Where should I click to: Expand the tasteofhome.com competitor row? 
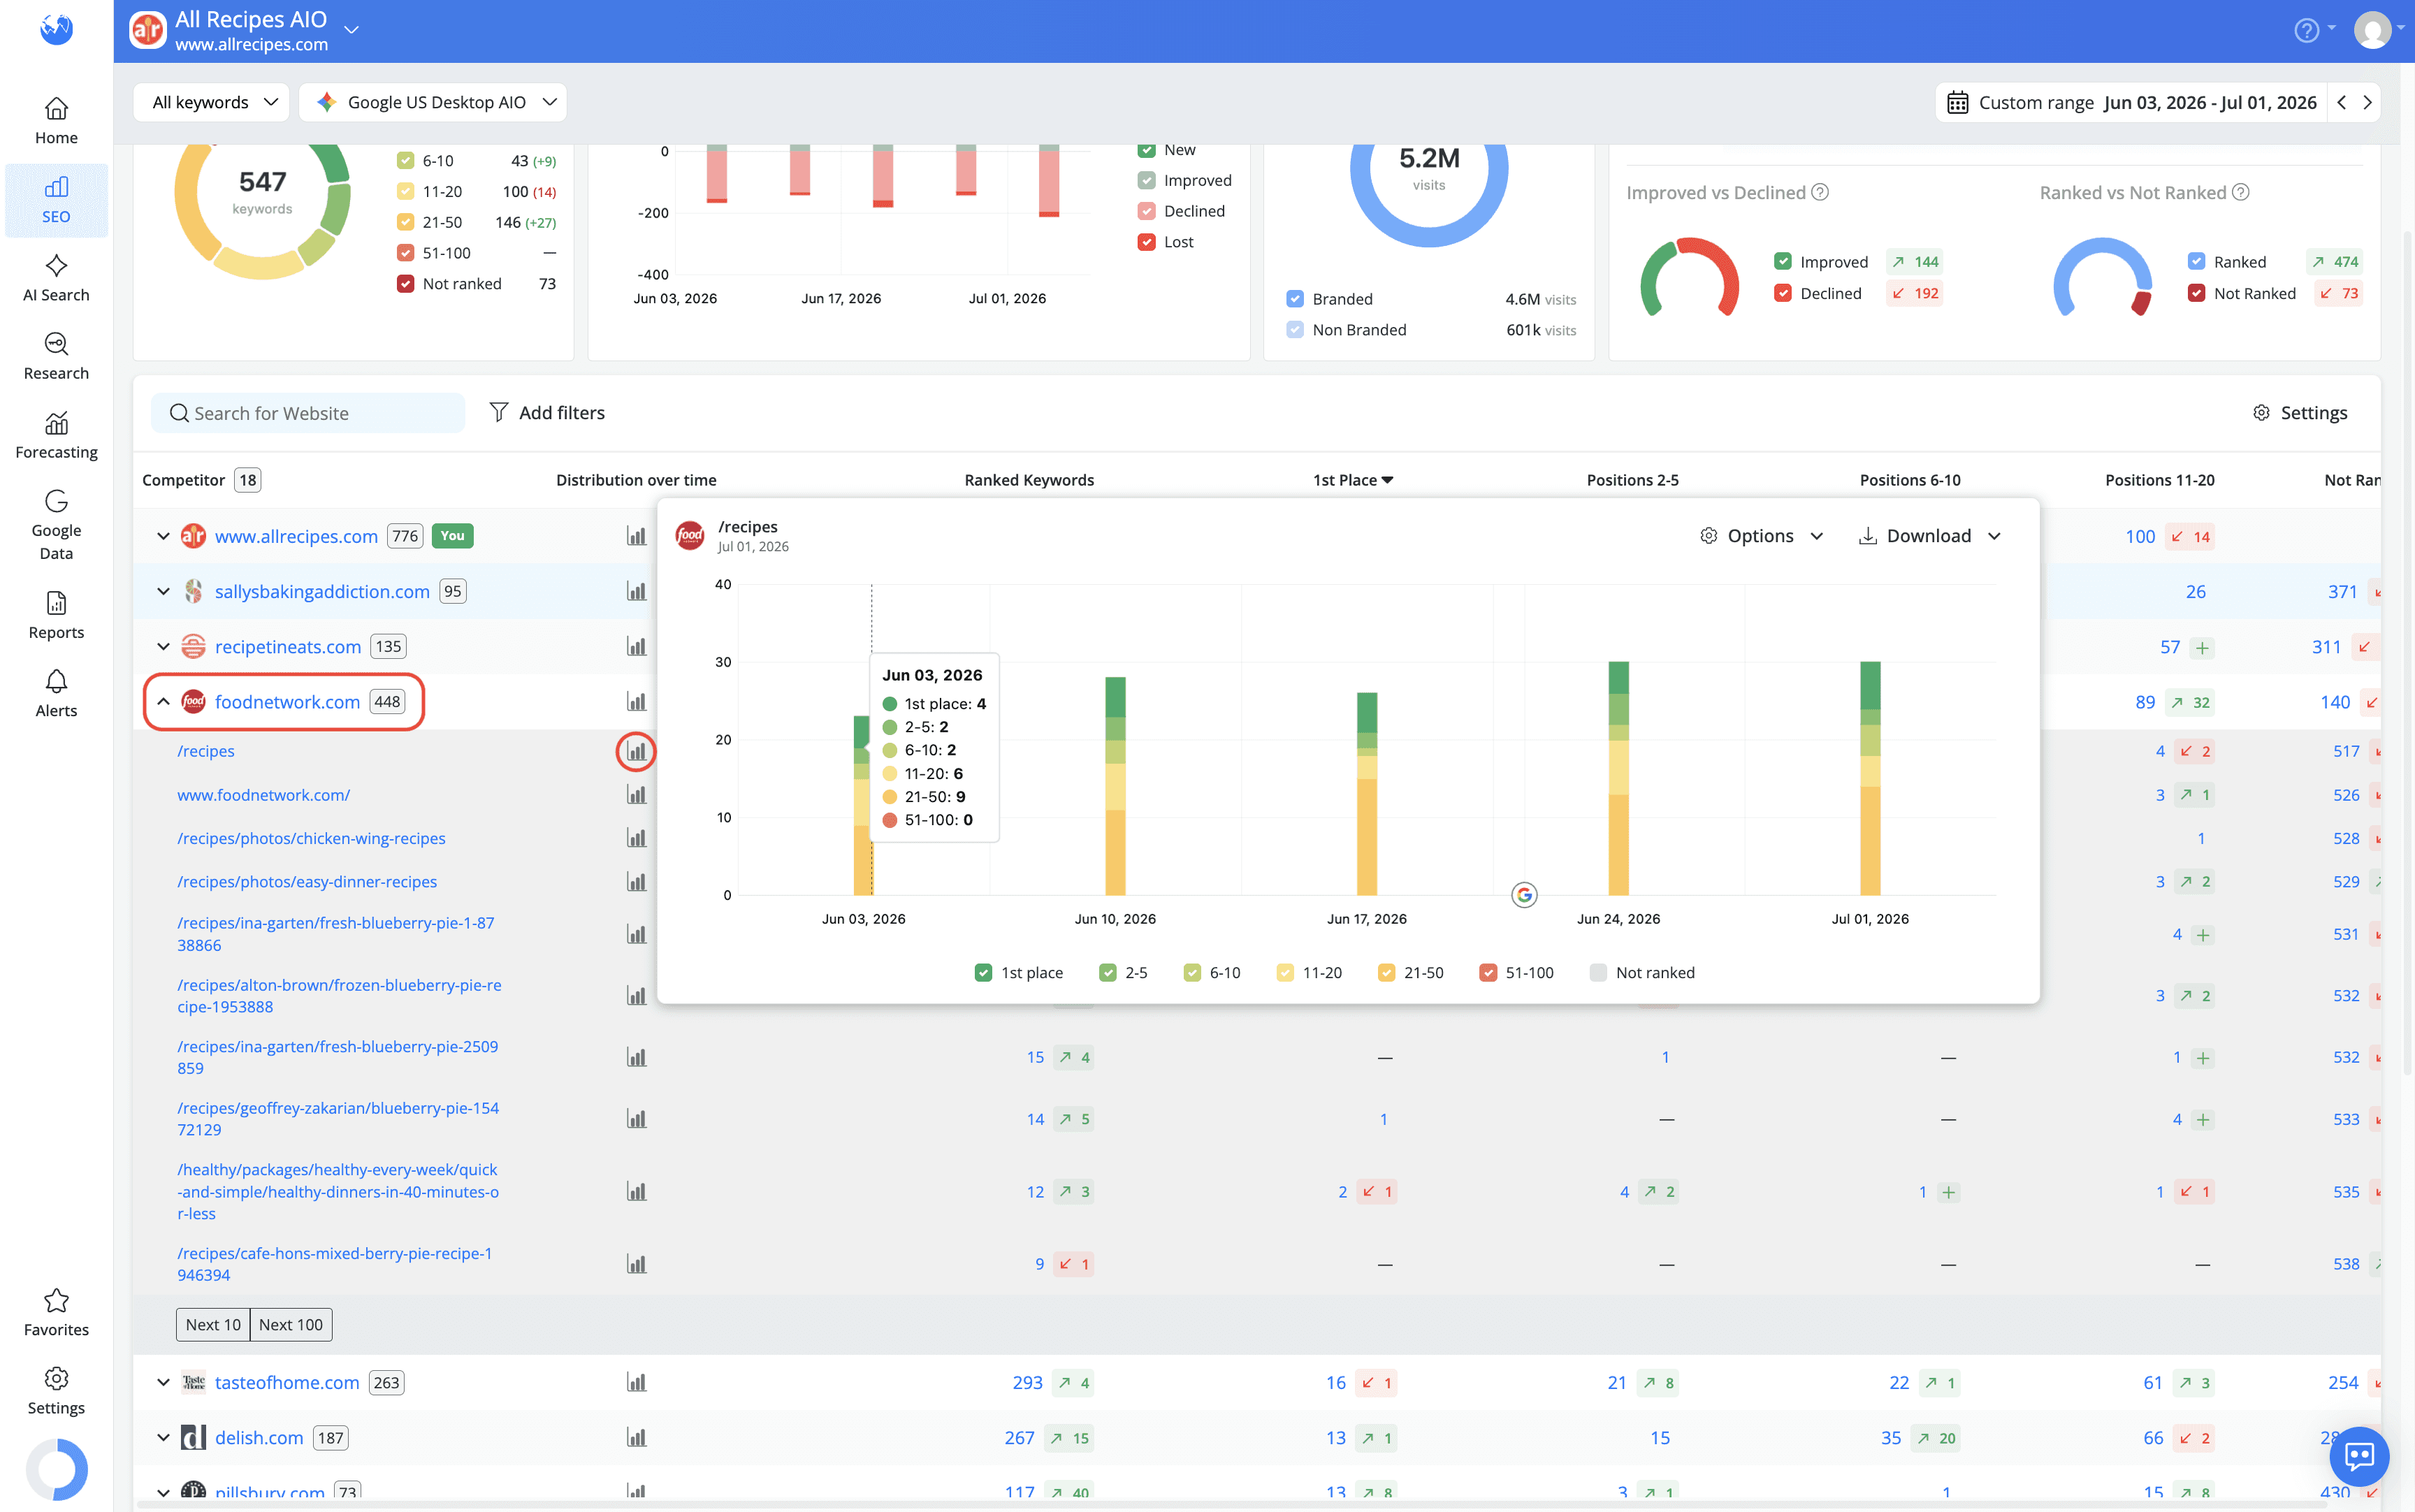163,1382
